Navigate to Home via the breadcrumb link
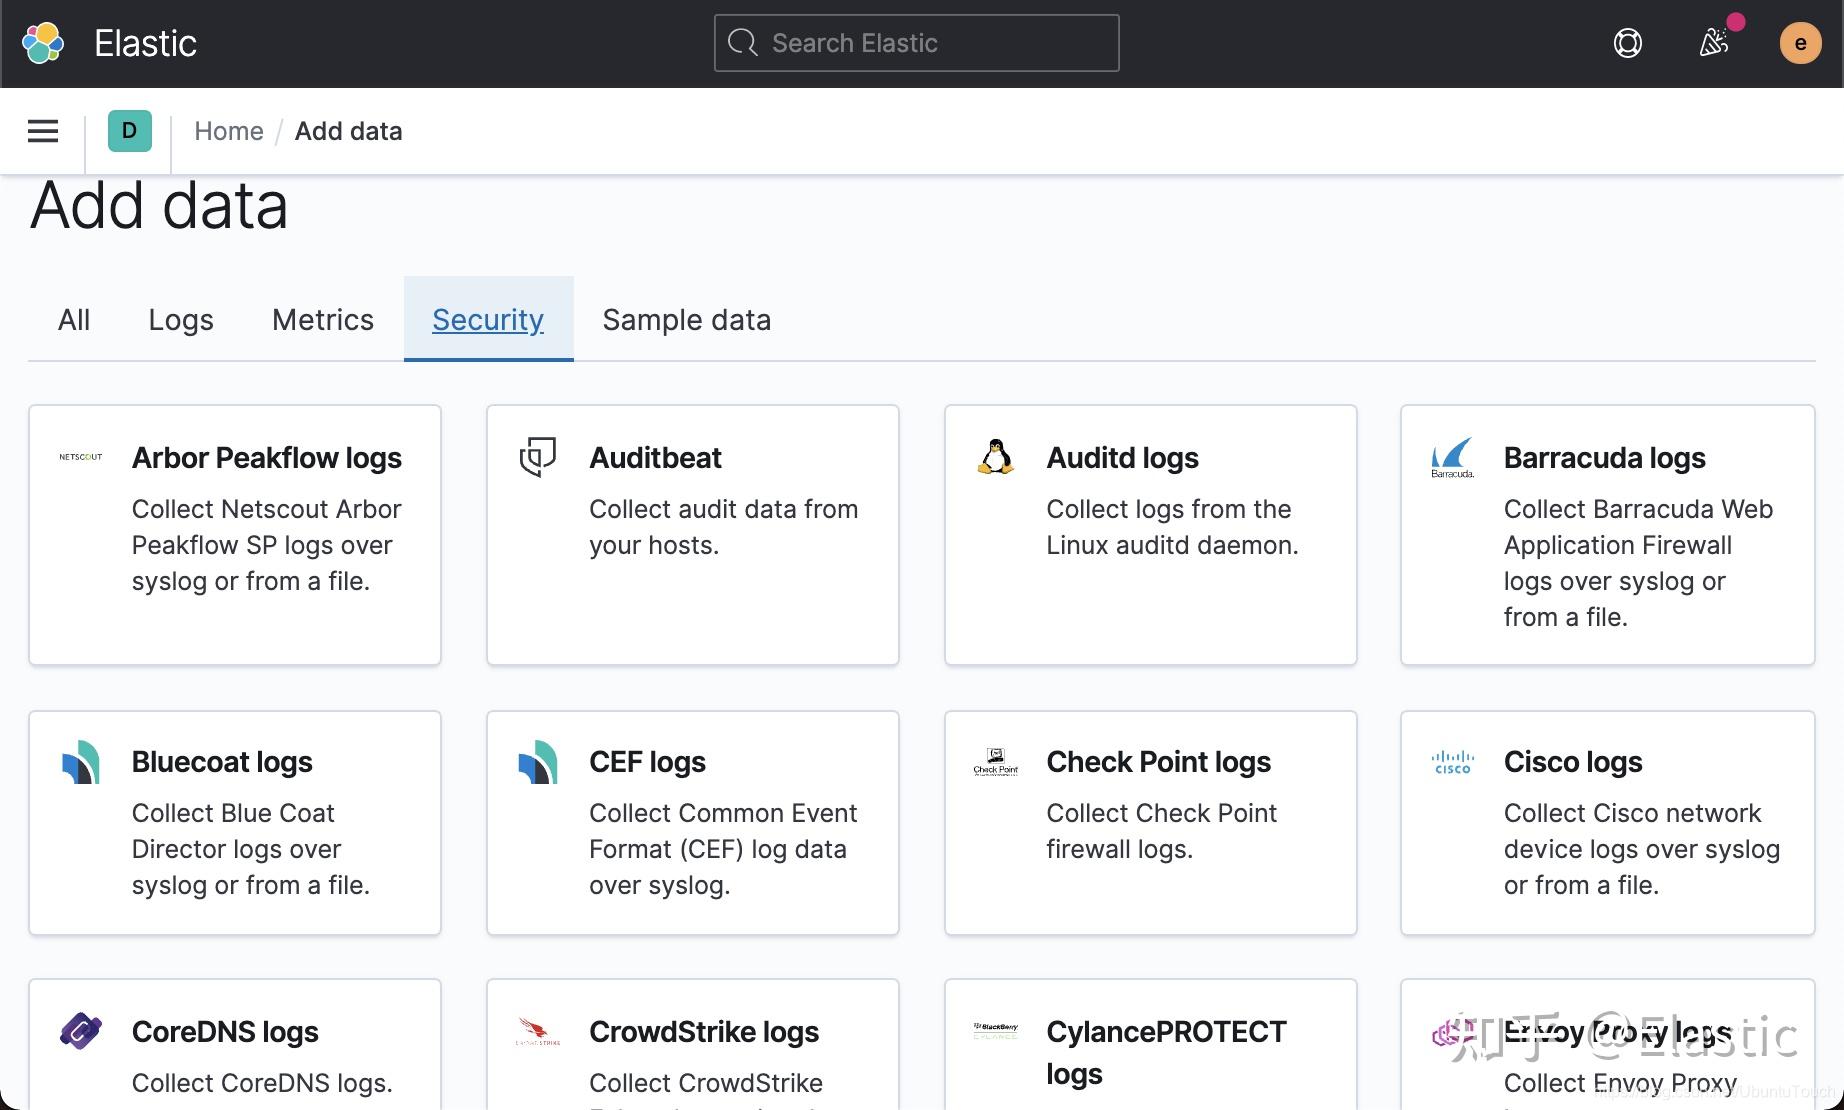The image size is (1844, 1110). (x=228, y=130)
